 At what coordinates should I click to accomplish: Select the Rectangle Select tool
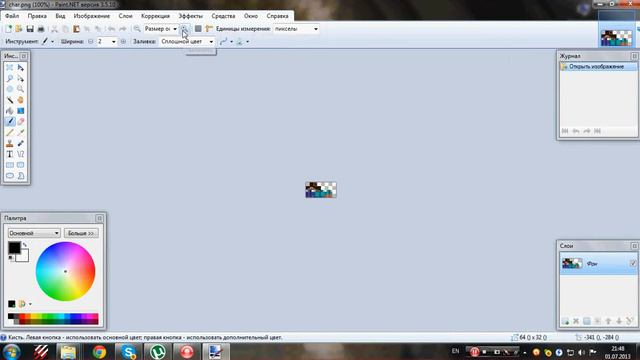[10, 67]
